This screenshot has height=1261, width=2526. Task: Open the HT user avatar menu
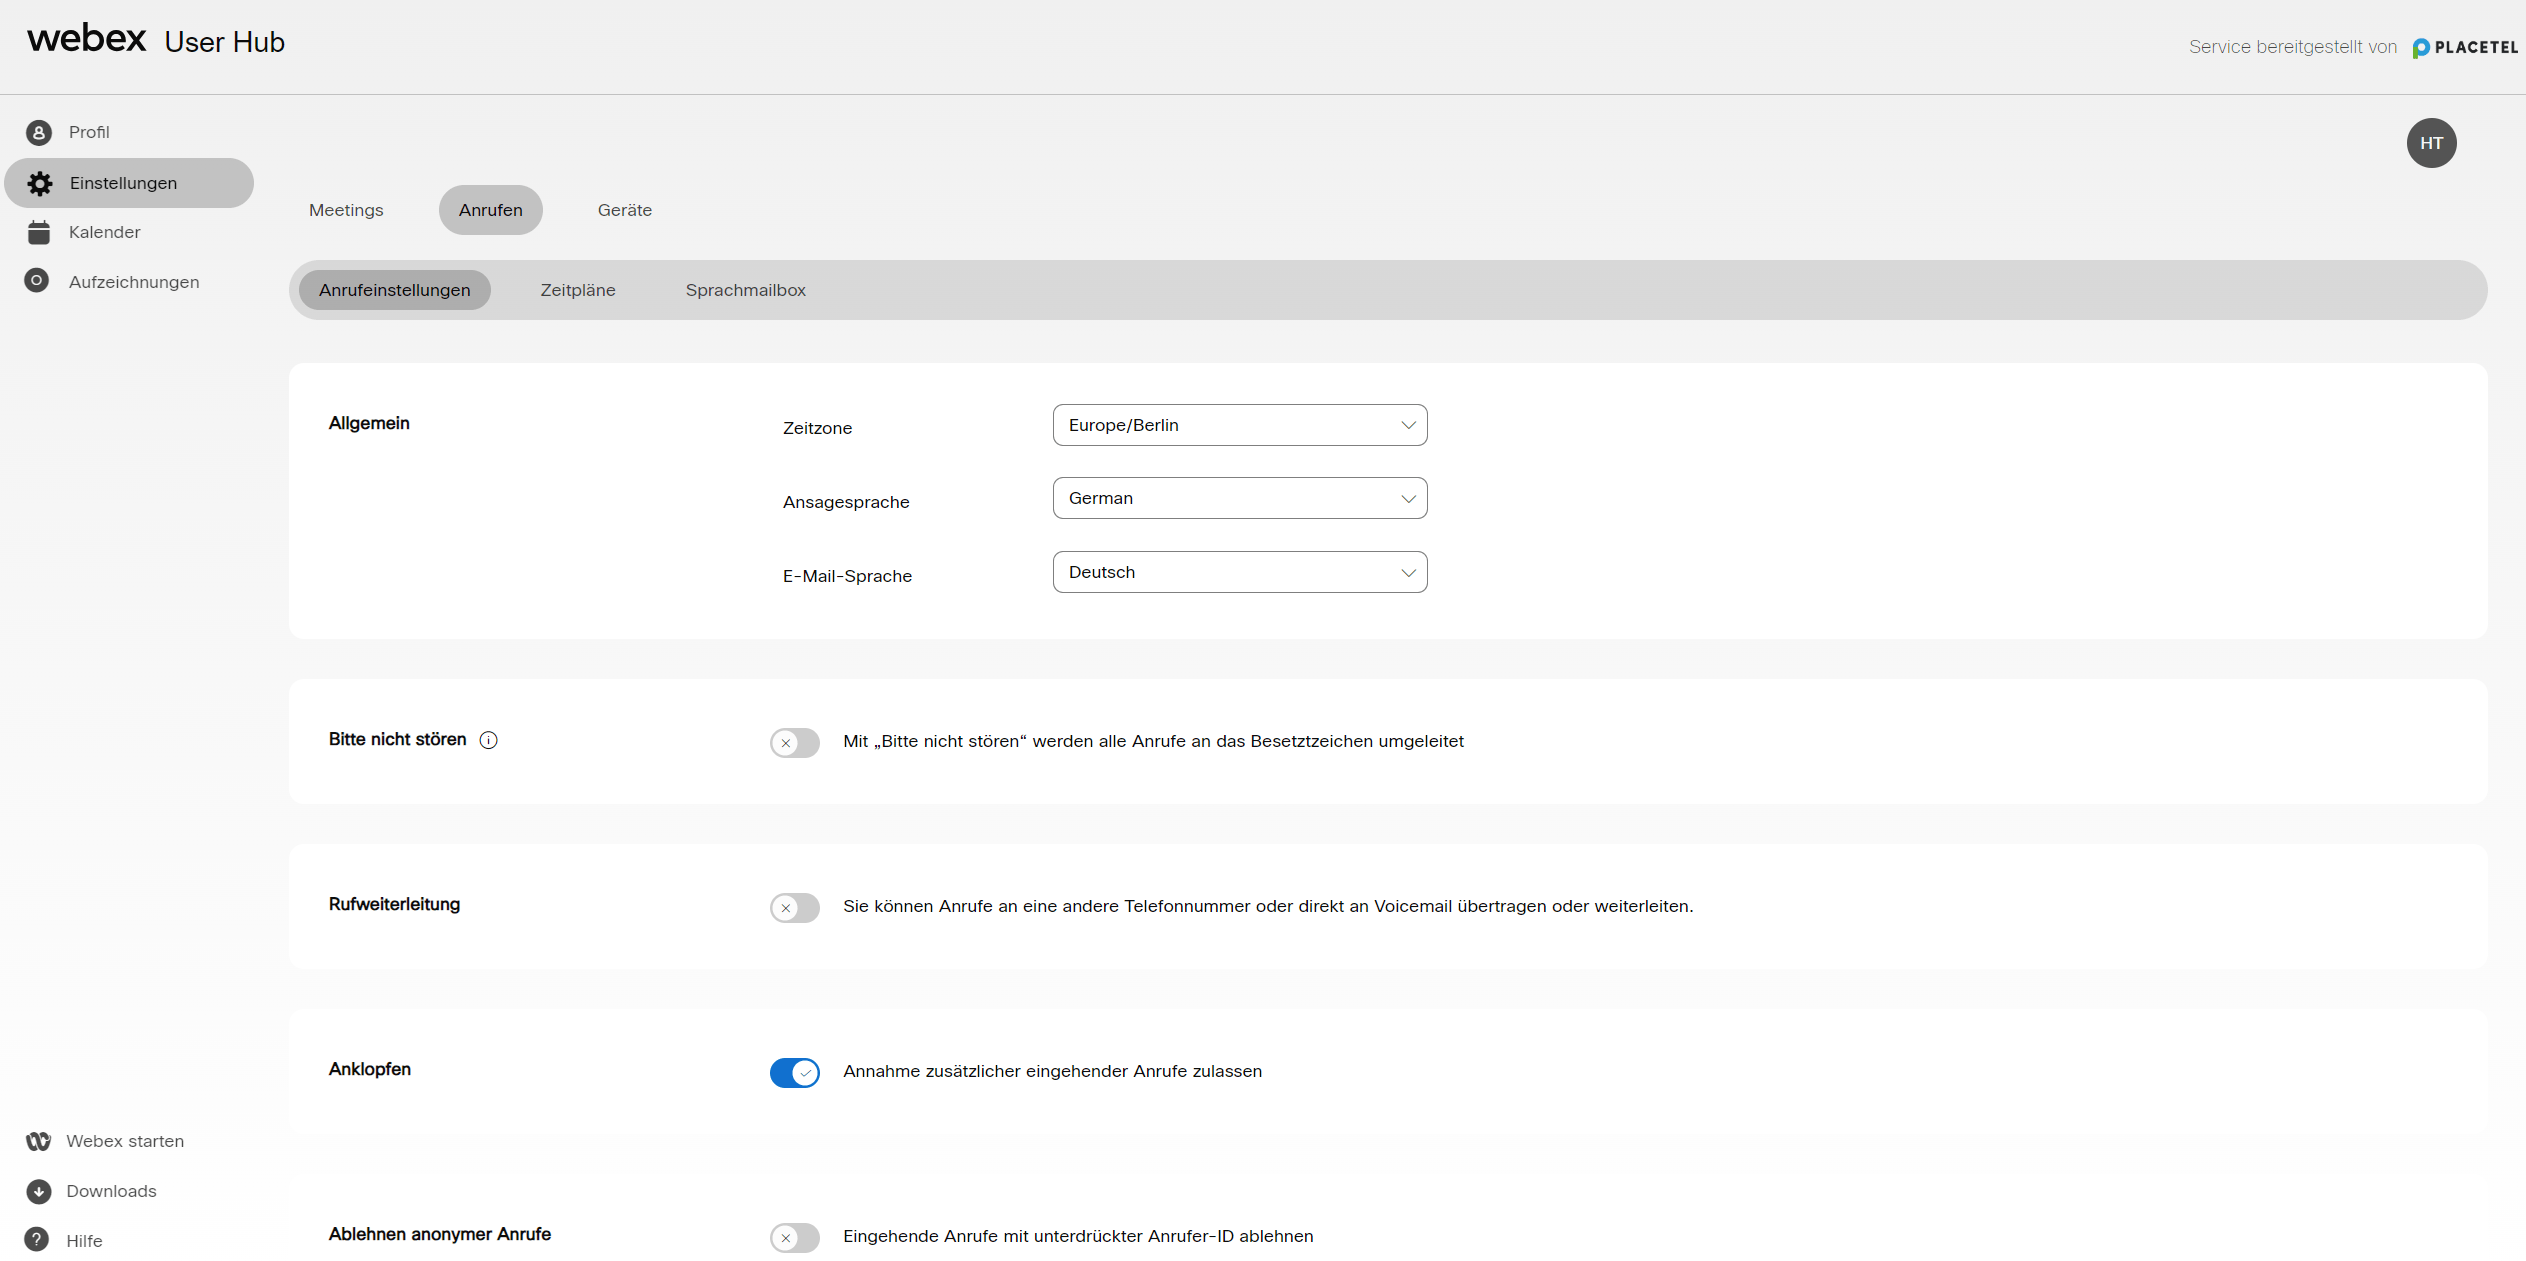[2431, 143]
